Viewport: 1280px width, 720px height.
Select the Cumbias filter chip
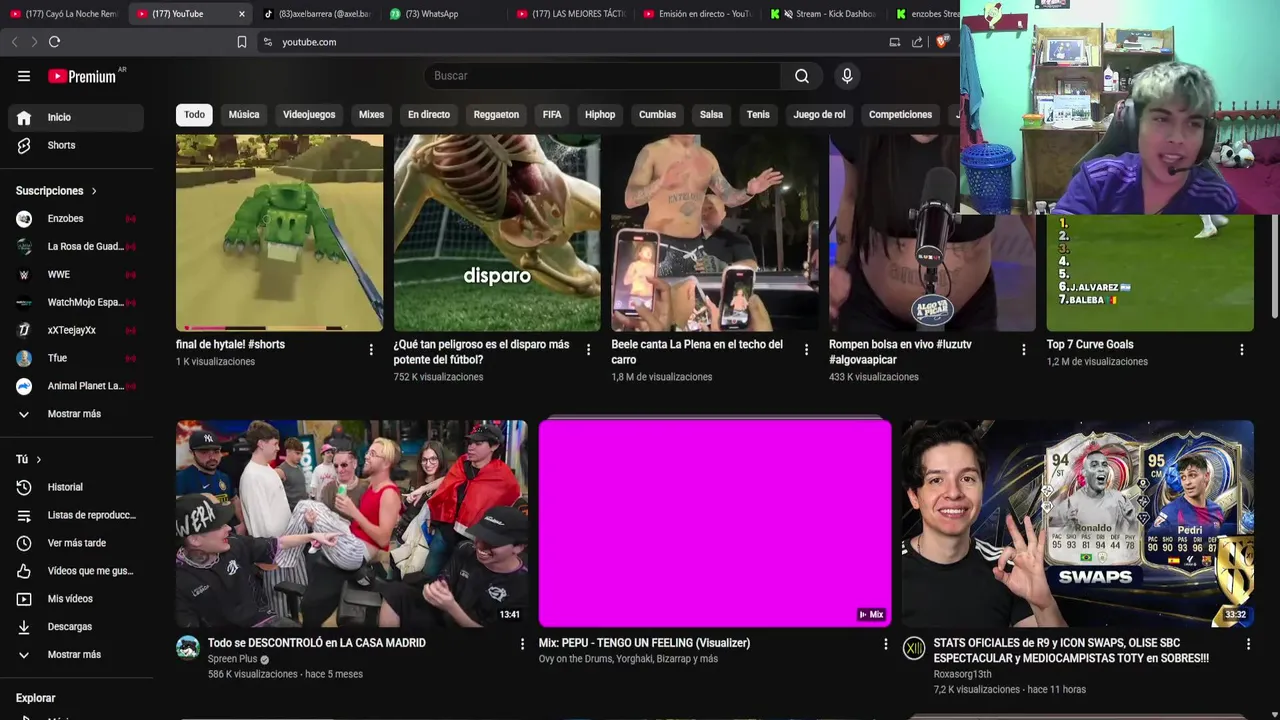(657, 115)
